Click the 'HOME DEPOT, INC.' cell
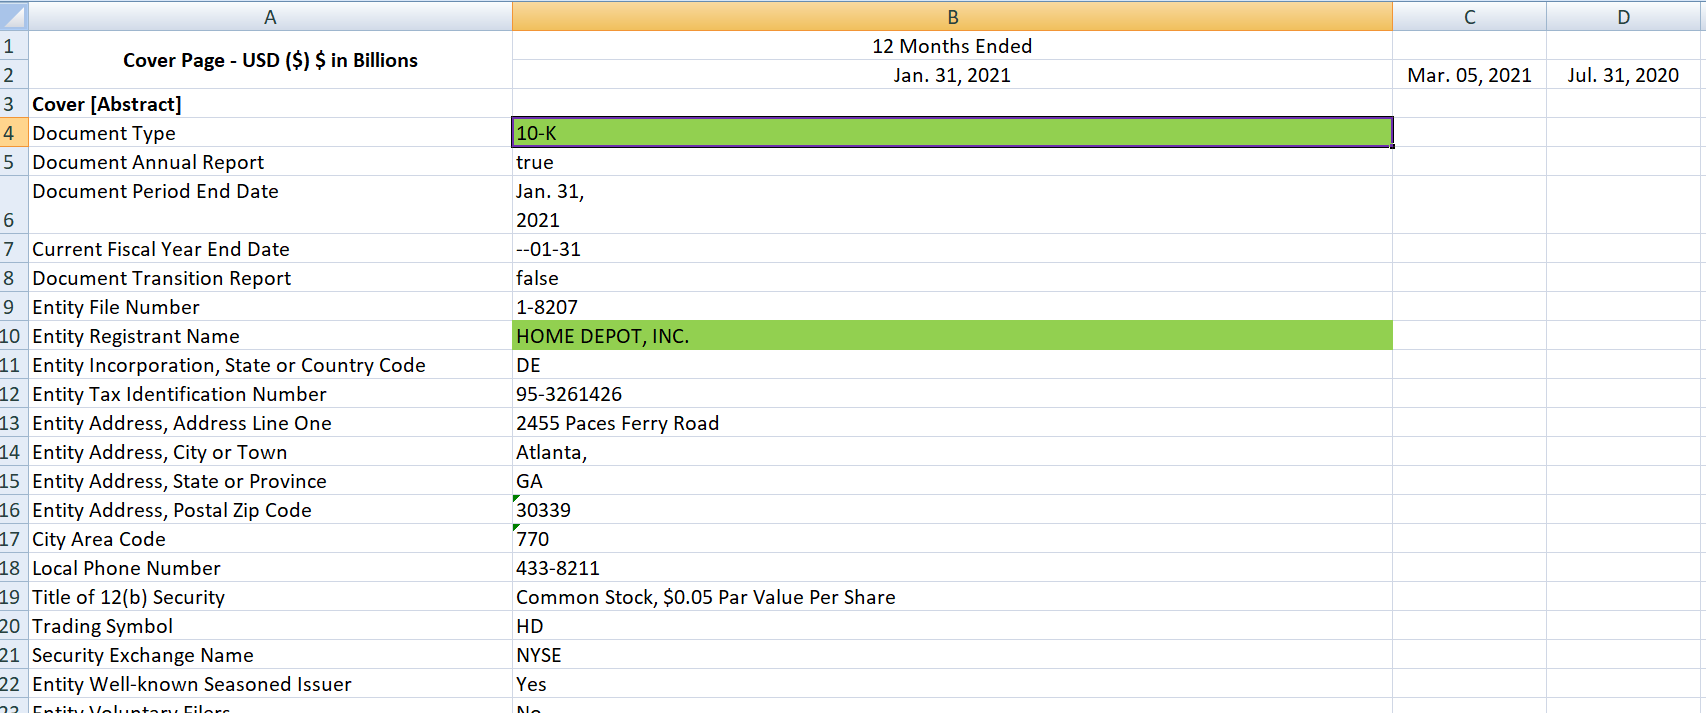 pos(952,336)
